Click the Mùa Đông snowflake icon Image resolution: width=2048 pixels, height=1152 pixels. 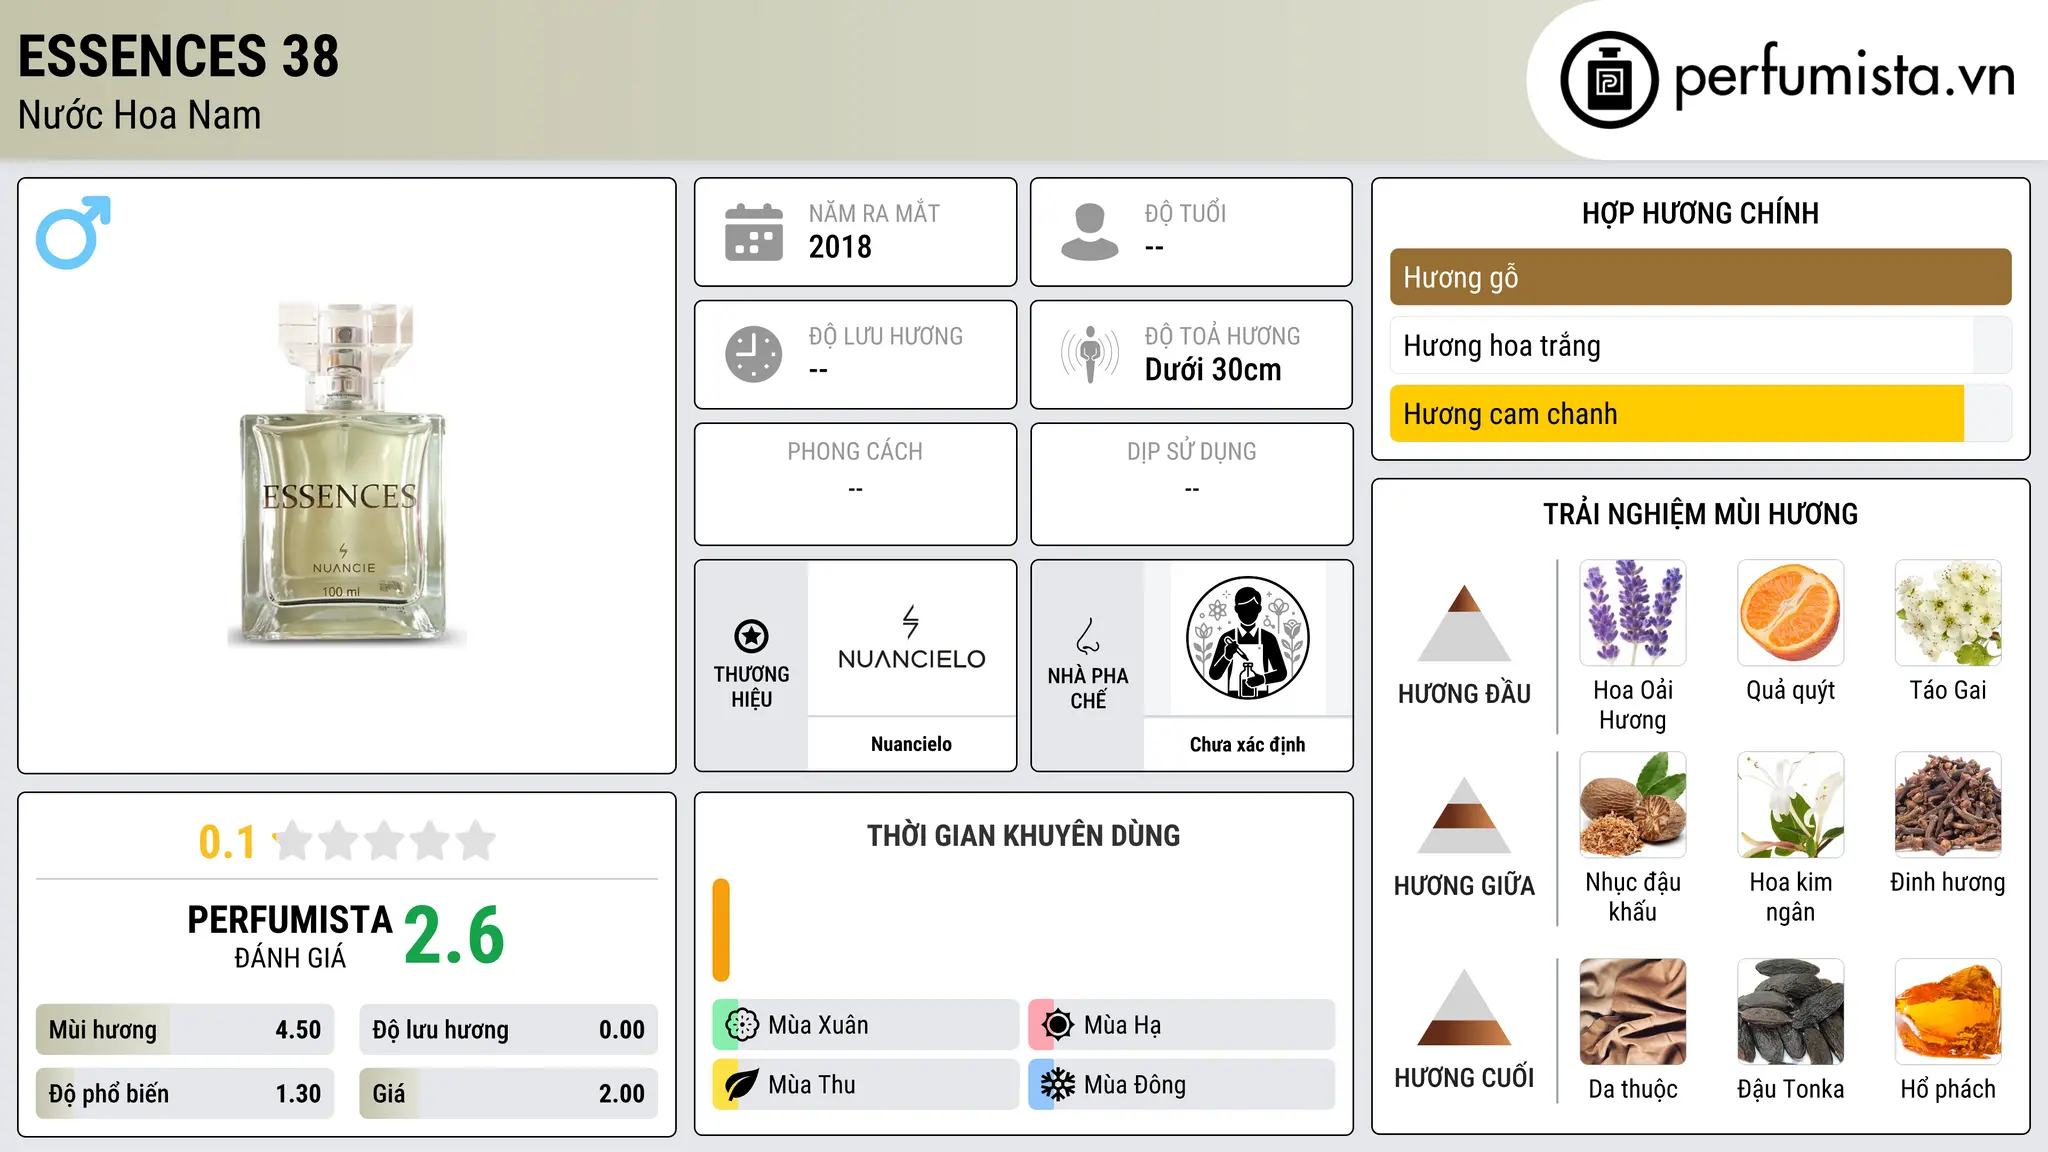(x=1058, y=1085)
